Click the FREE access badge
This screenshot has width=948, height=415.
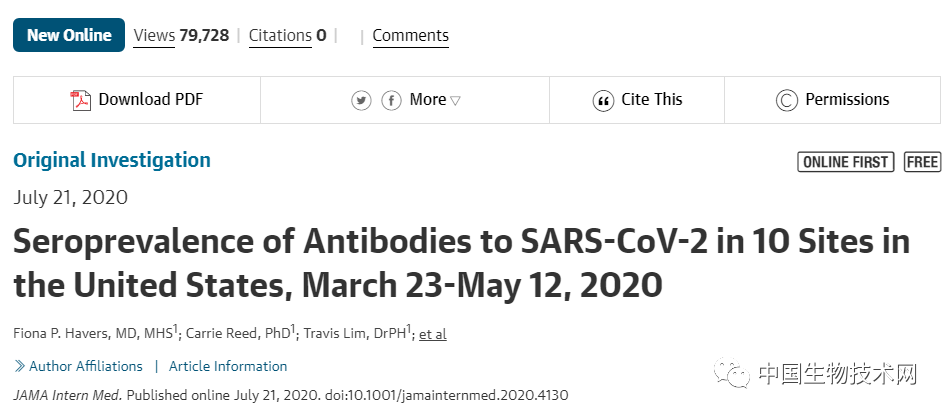(x=922, y=162)
